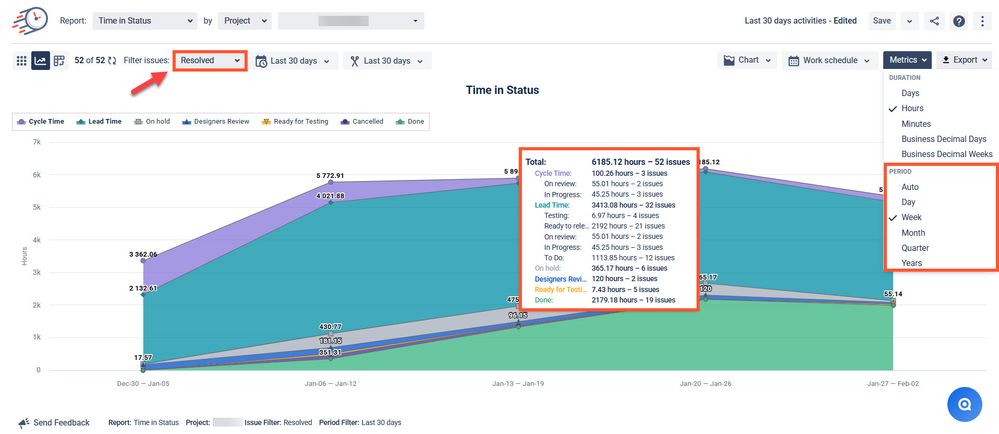Open help with the question mark icon
This screenshot has height=434, width=999.
click(x=959, y=21)
